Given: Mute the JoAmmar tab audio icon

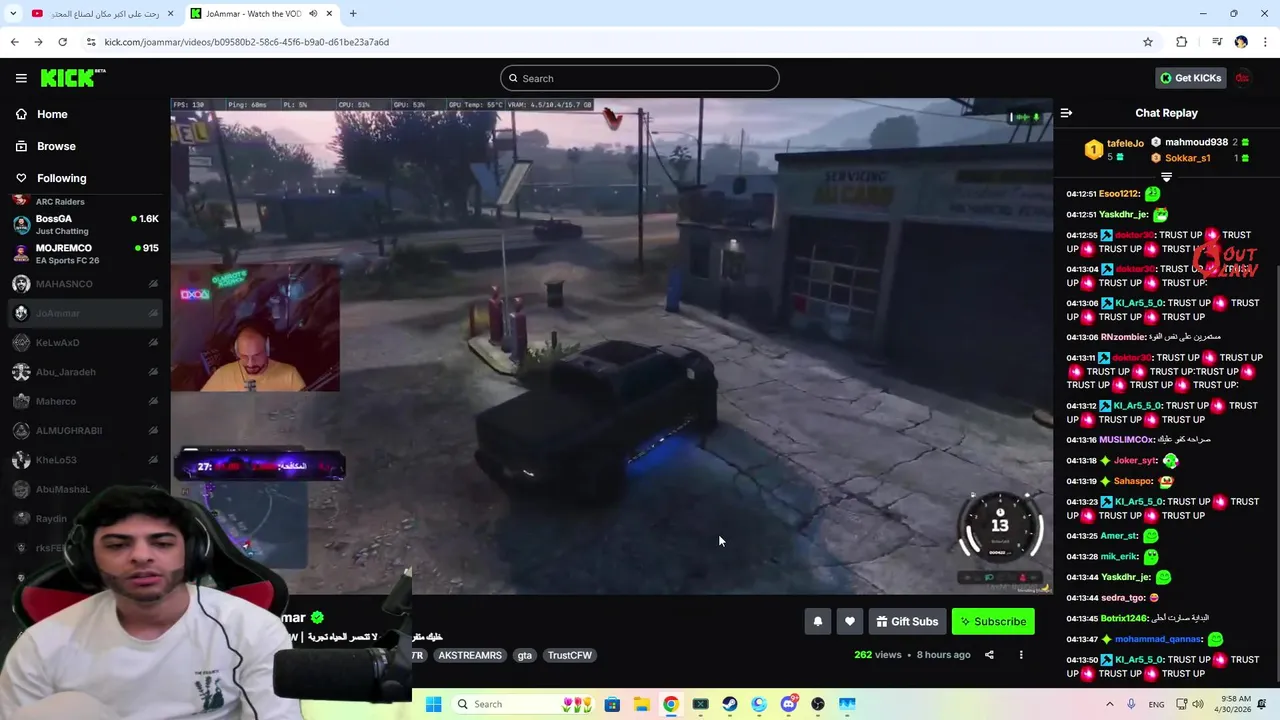Looking at the screenshot, I should pos(313,14).
